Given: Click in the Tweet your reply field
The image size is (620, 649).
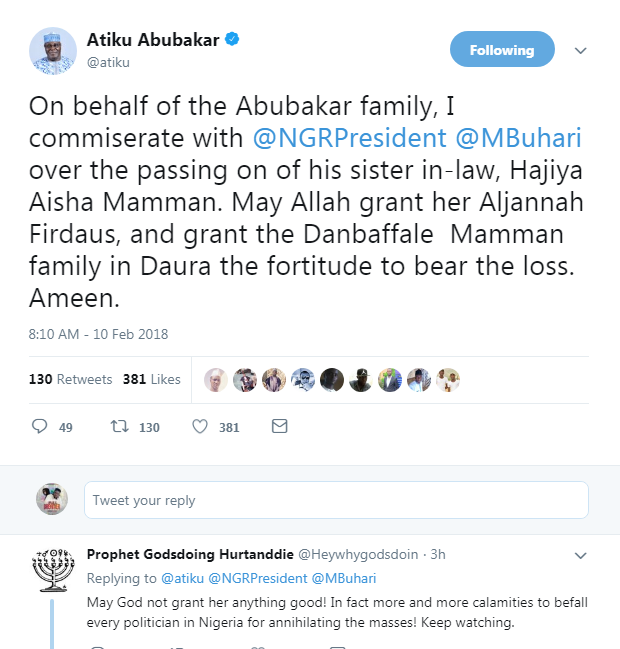Looking at the screenshot, I should pos(336,500).
